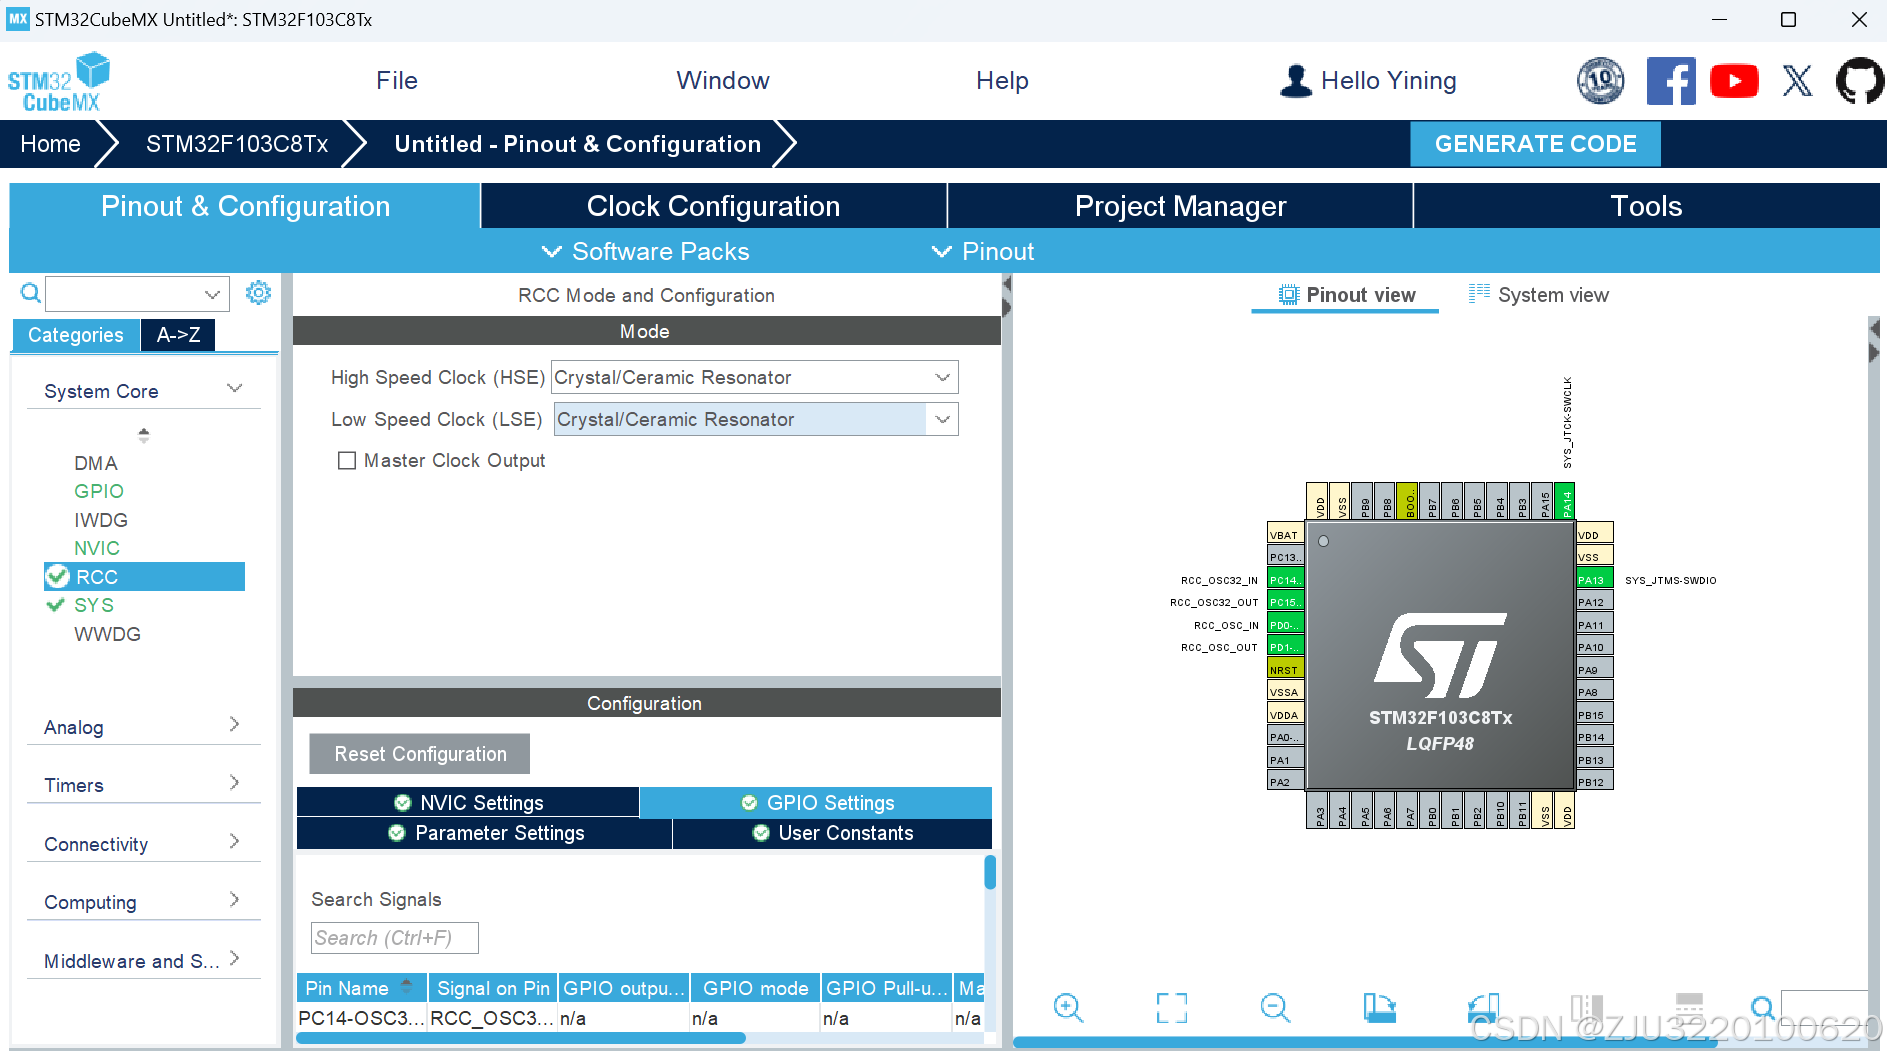Click the PA9 pin on the chip
Screen dimensions: 1887x1061
1595,670
